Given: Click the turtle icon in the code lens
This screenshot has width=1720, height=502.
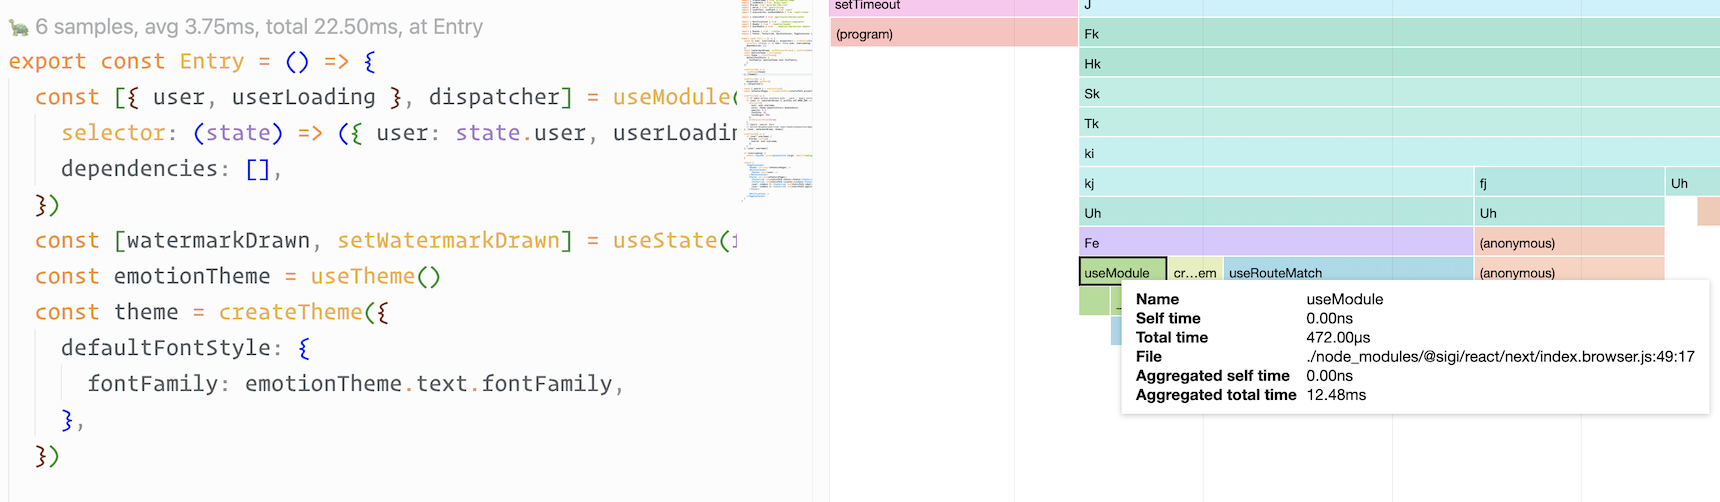Looking at the screenshot, I should [18, 27].
